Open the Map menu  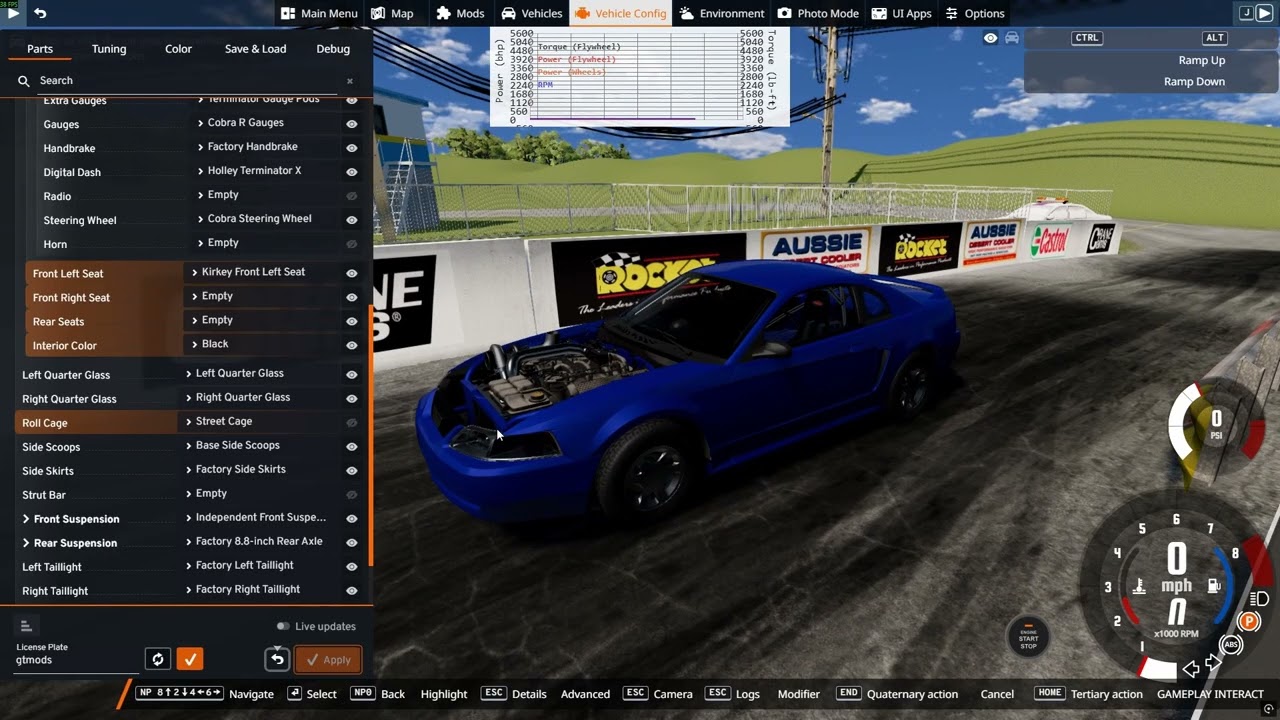coord(392,13)
